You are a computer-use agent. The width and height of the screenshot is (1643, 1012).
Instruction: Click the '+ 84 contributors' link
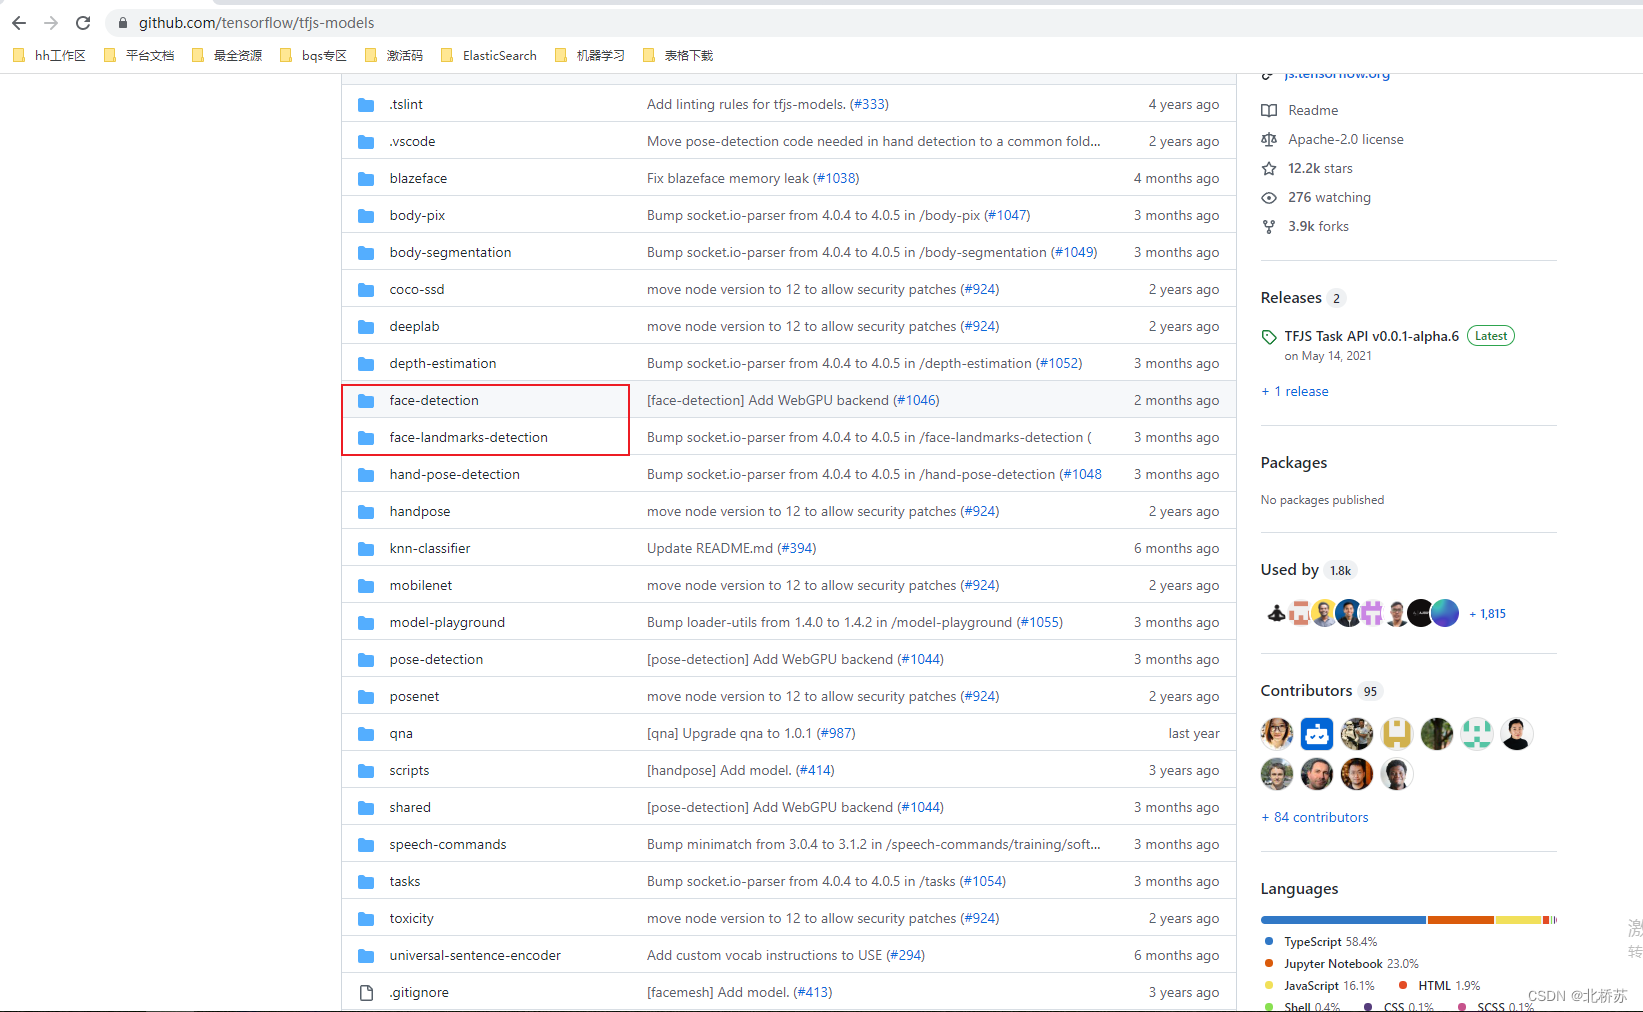click(x=1315, y=817)
